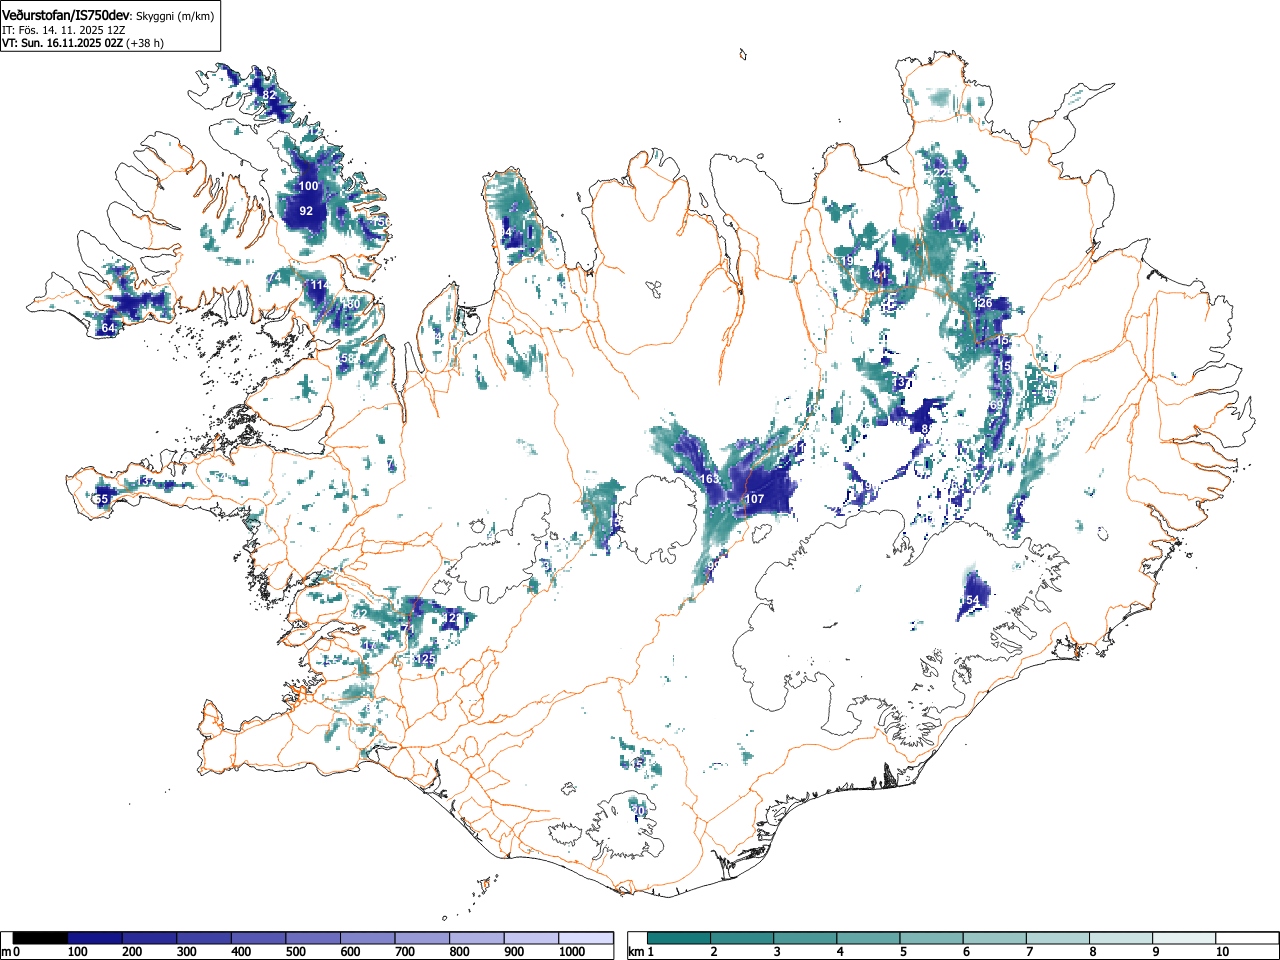Viewport: 1280px width, 960px height.
Task: Click the '82' visibility value in northwest
Action: point(269,95)
